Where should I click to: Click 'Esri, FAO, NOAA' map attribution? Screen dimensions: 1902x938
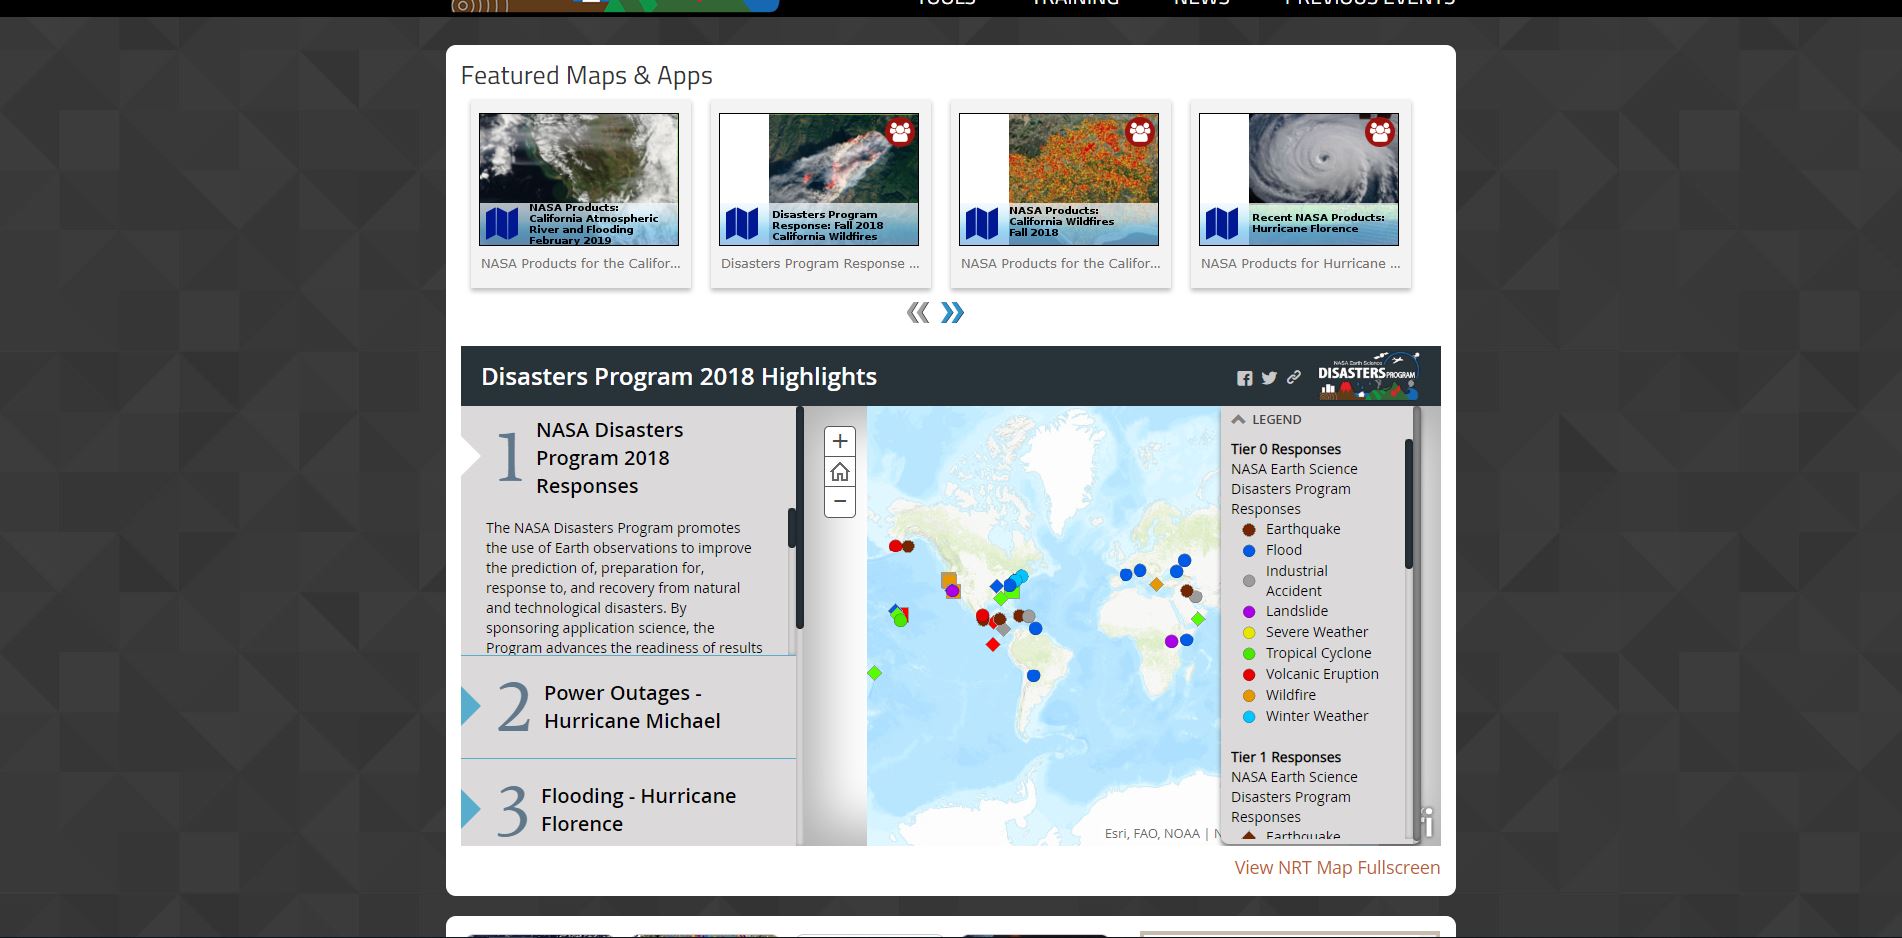click(x=1152, y=833)
